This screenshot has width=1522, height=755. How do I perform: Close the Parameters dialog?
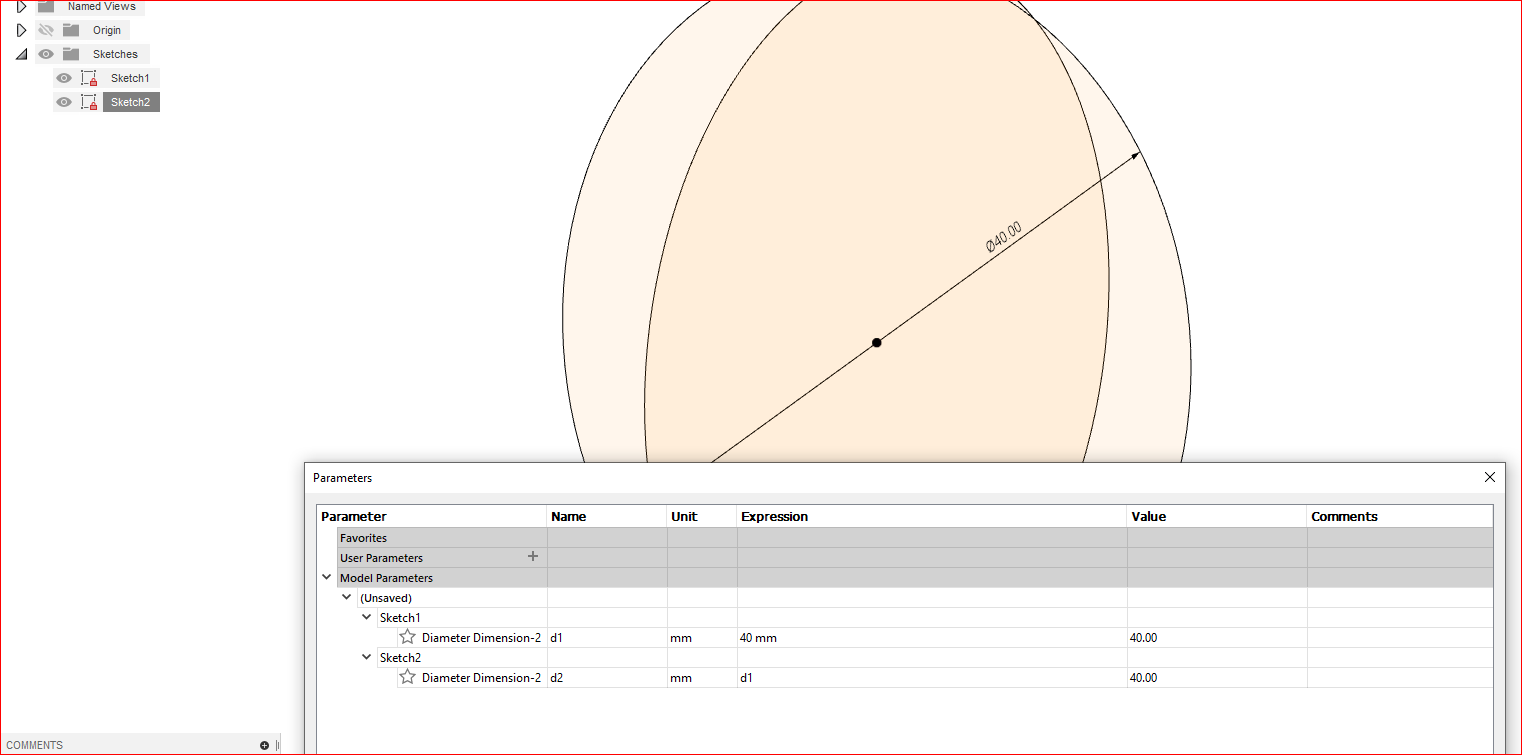click(x=1490, y=477)
